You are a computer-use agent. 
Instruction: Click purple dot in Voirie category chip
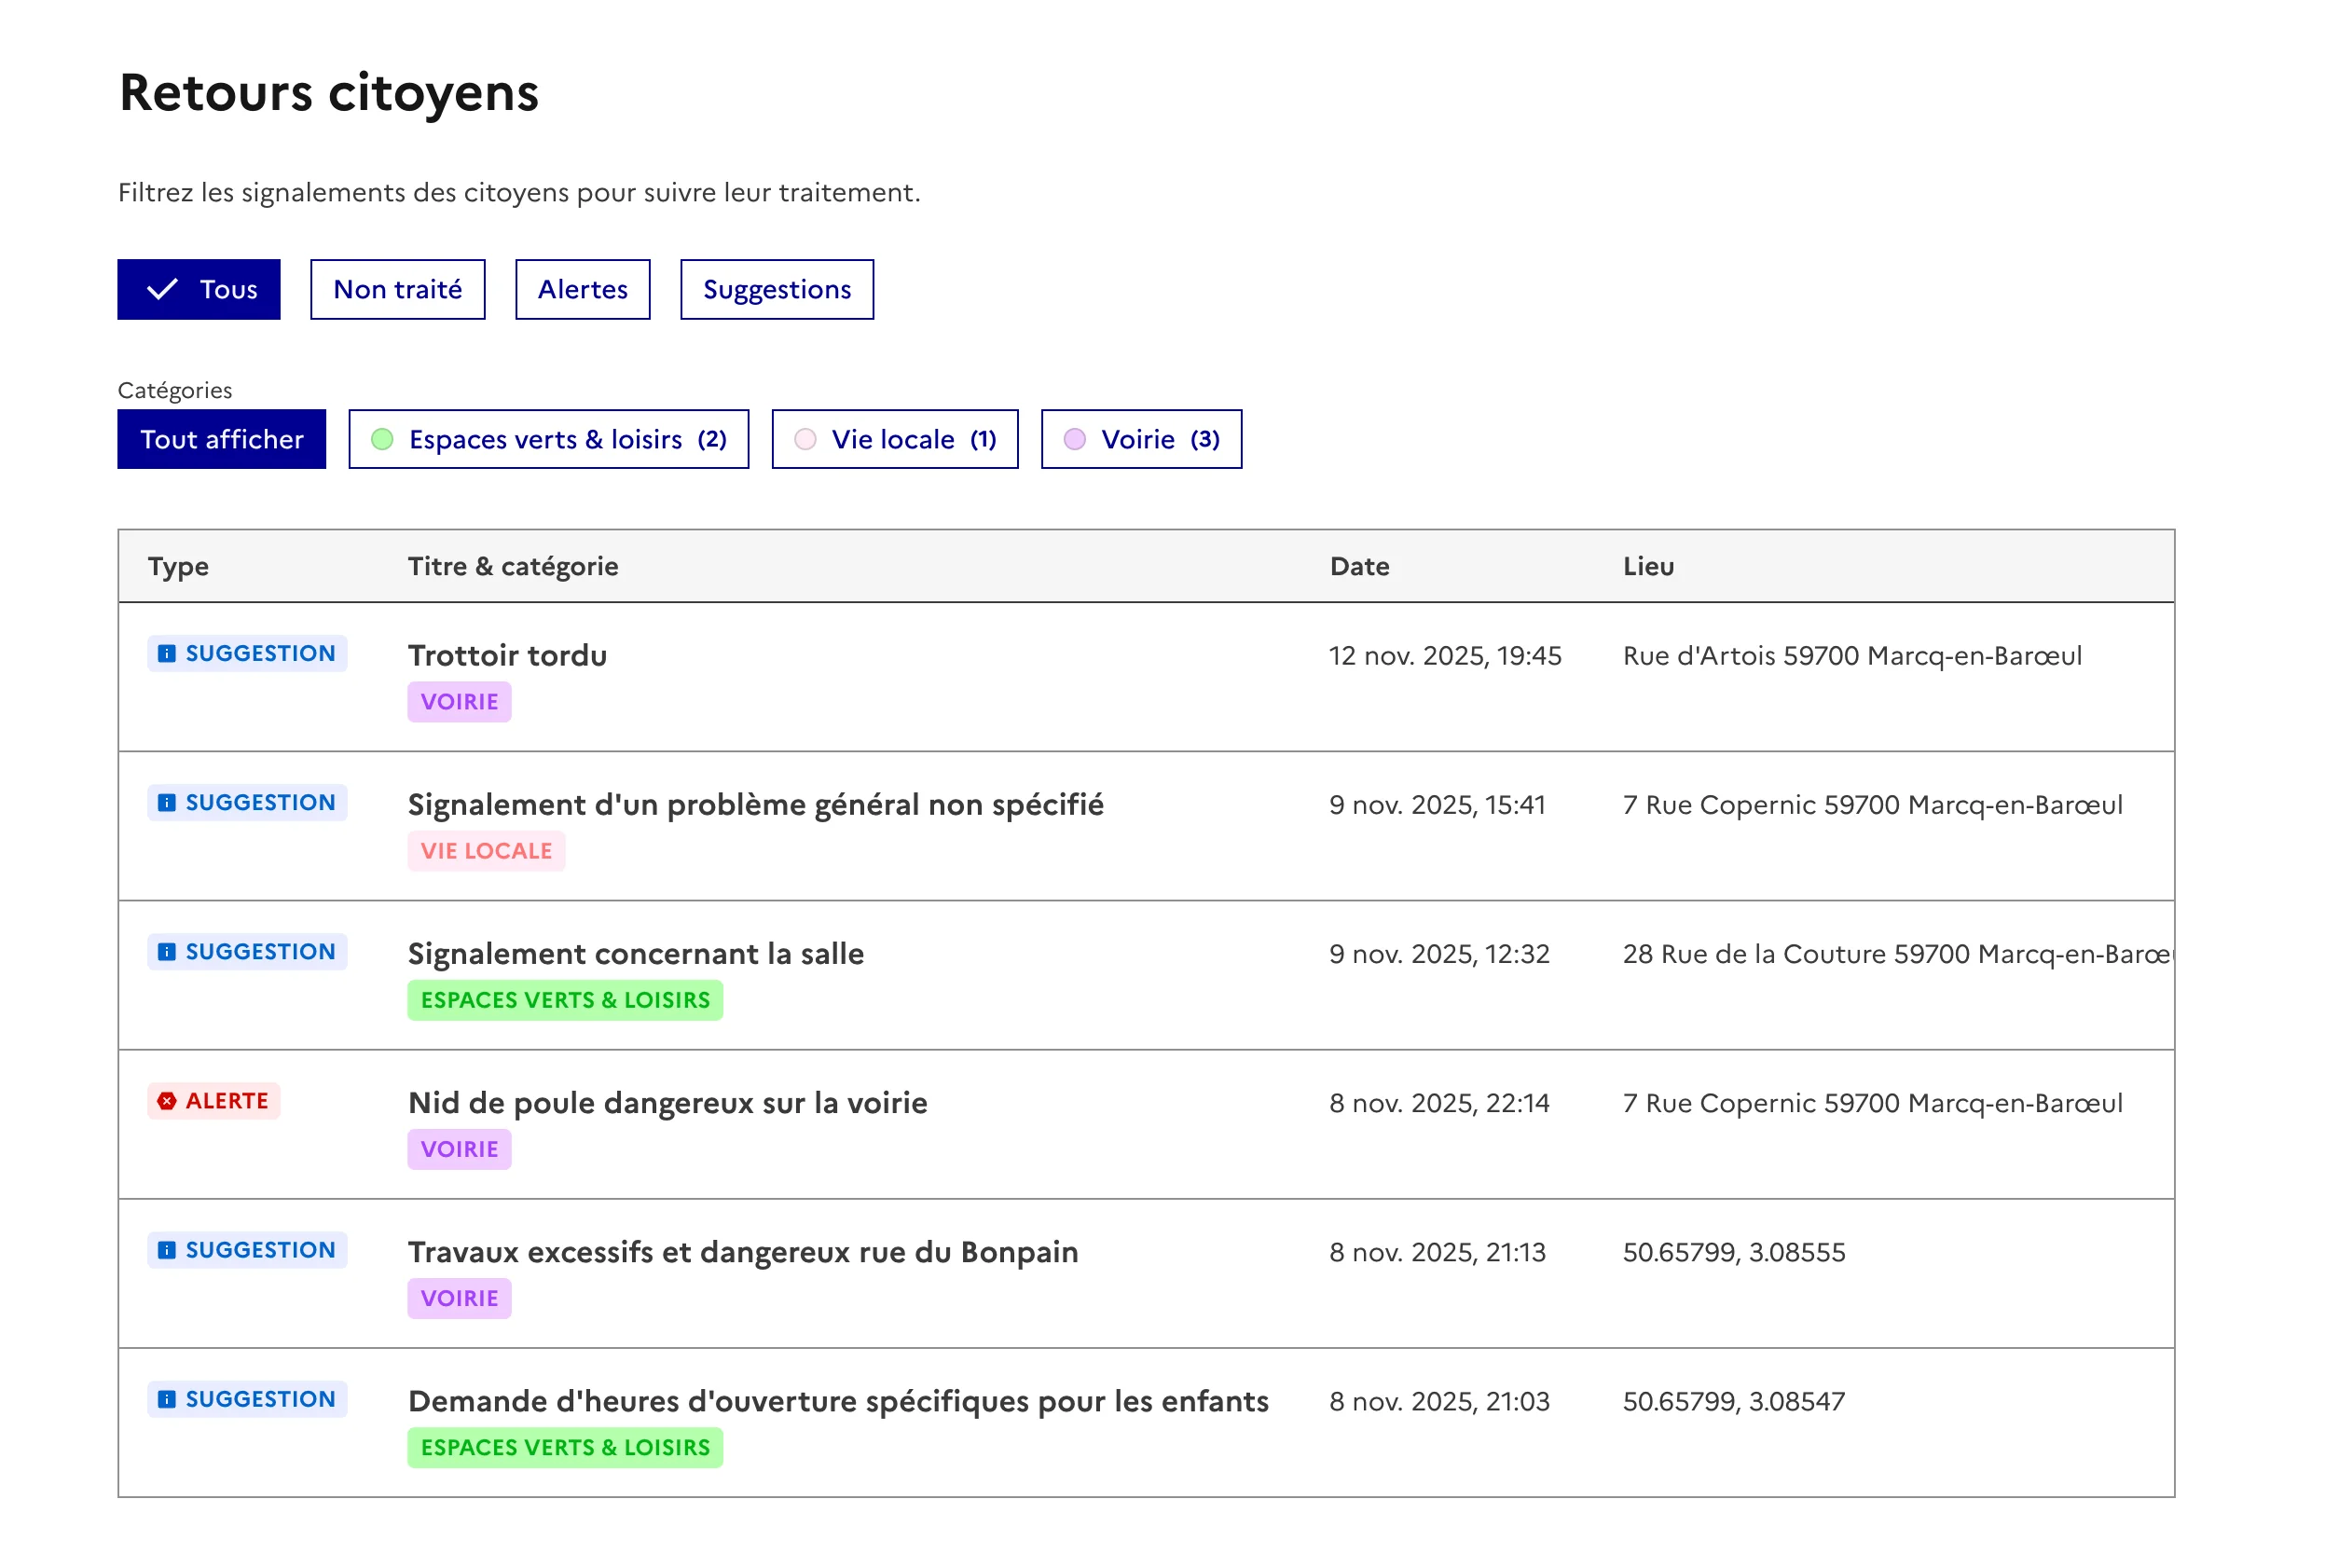tap(1074, 440)
